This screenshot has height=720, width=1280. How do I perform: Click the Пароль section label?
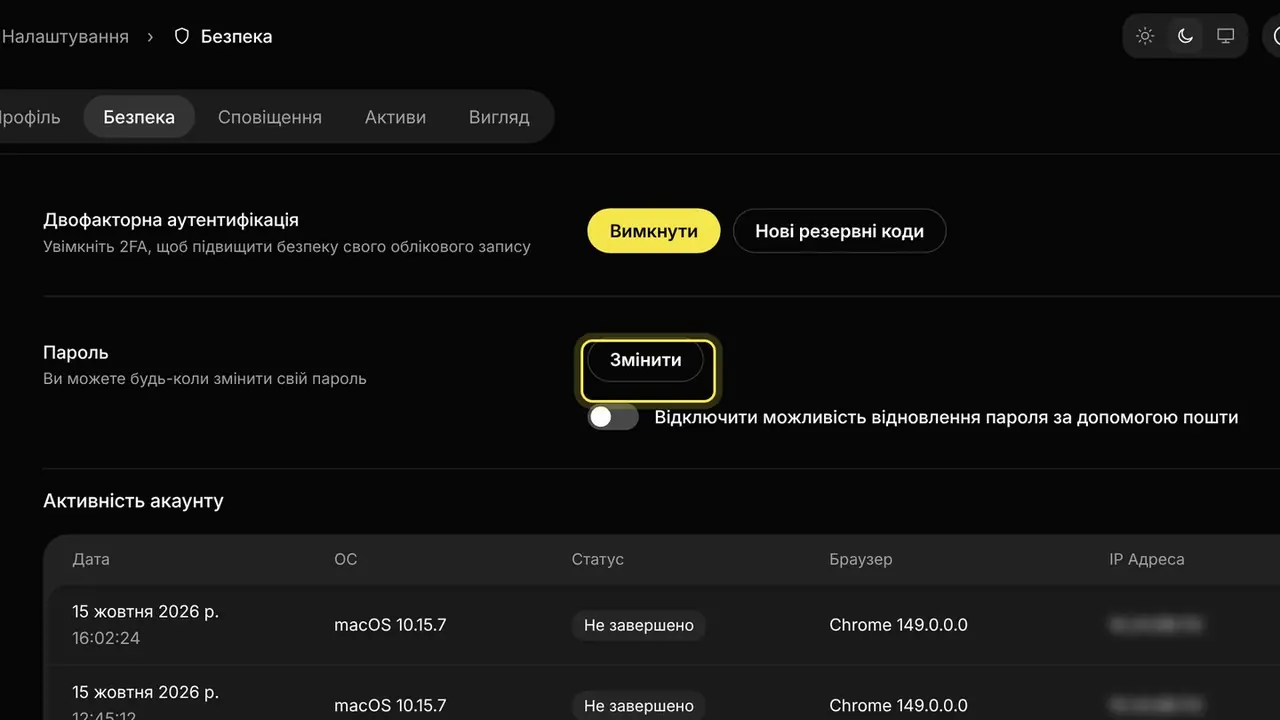tap(76, 353)
